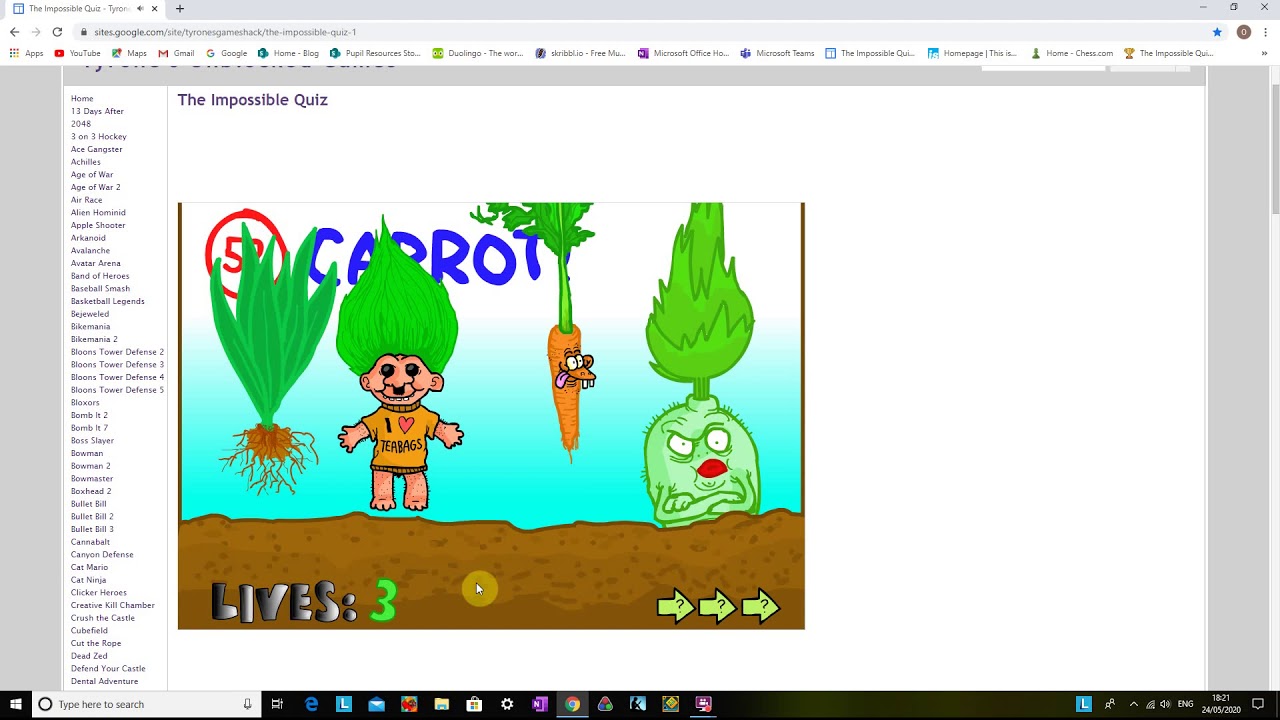This screenshot has width=1280, height=720.
Task: Click the last green skip arrow in game
Action: point(761,606)
